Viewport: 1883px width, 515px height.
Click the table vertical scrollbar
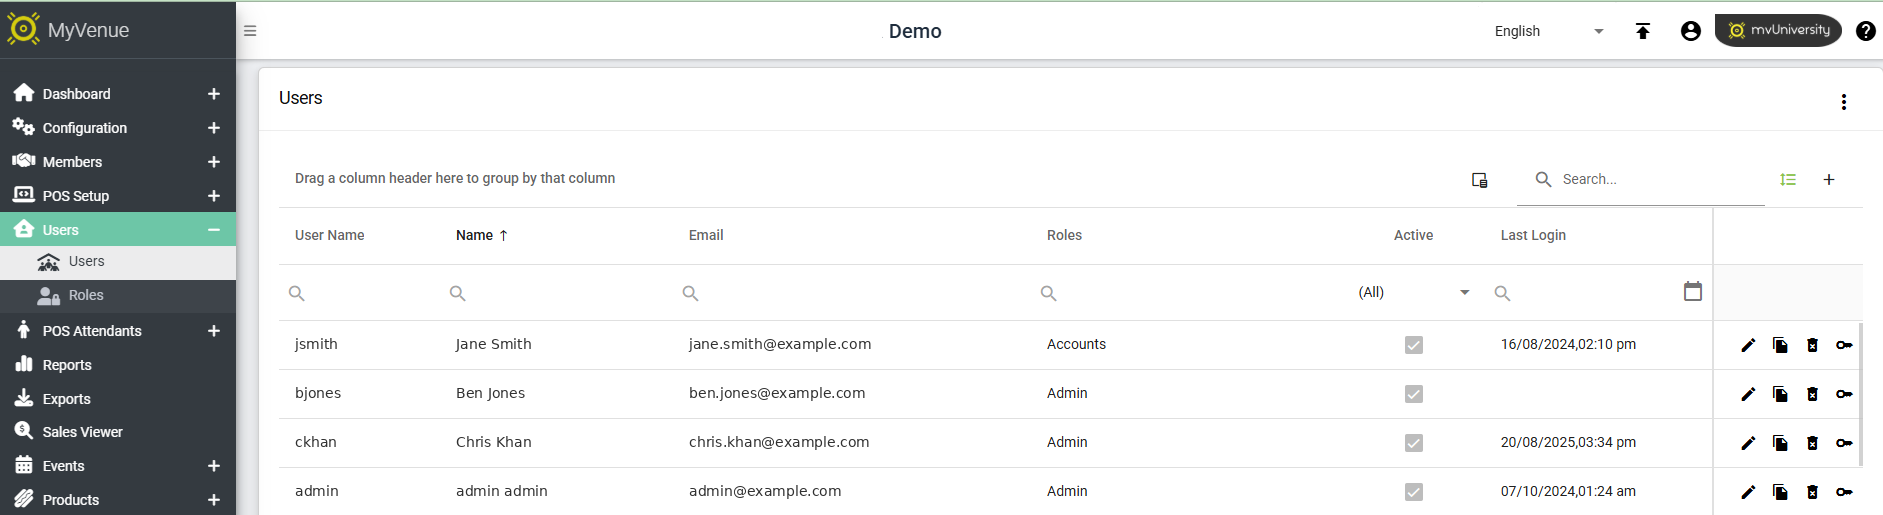click(1860, 394)
